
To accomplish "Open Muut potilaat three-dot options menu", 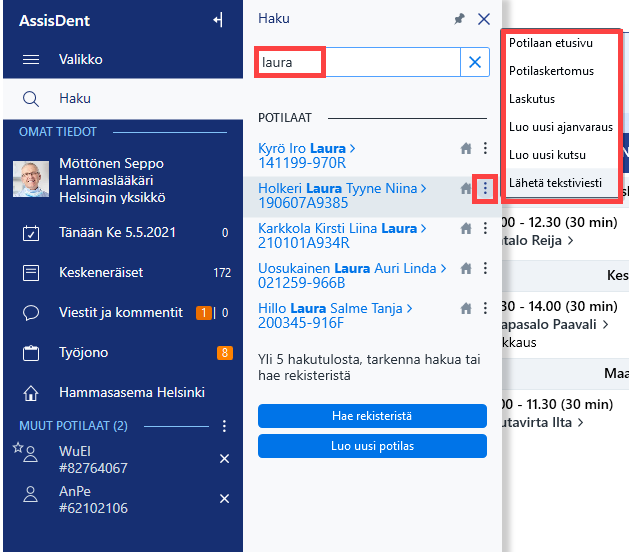I will [x=224, y=426].
